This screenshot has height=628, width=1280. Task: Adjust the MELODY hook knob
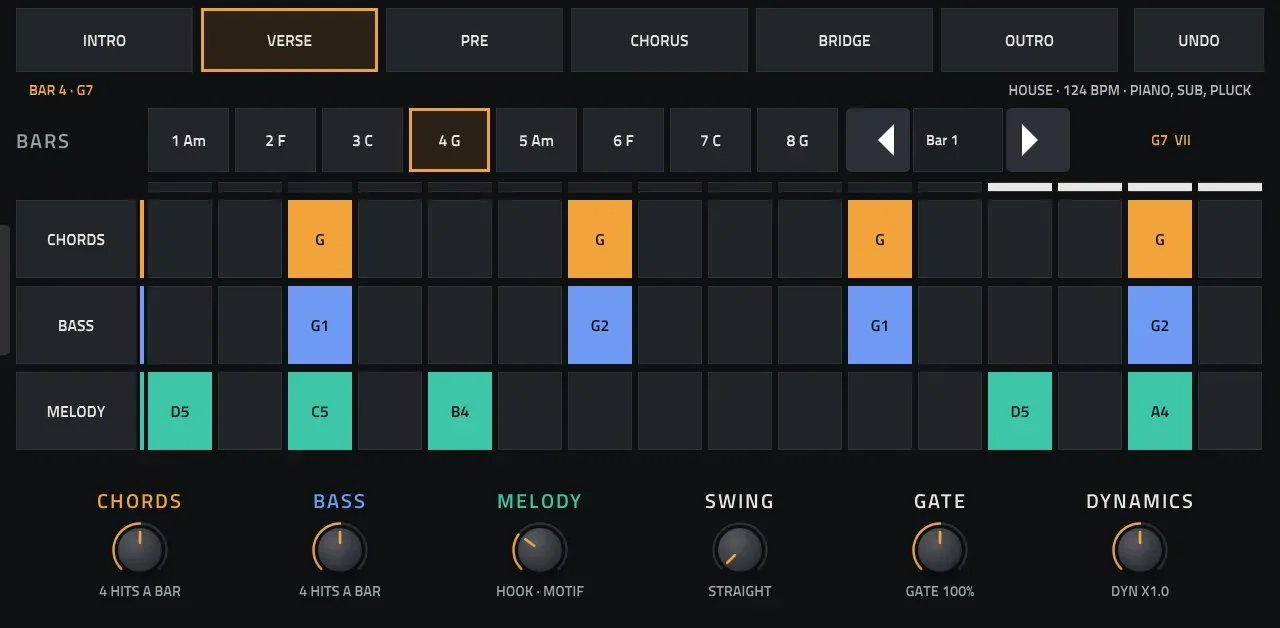coord(540,549)
